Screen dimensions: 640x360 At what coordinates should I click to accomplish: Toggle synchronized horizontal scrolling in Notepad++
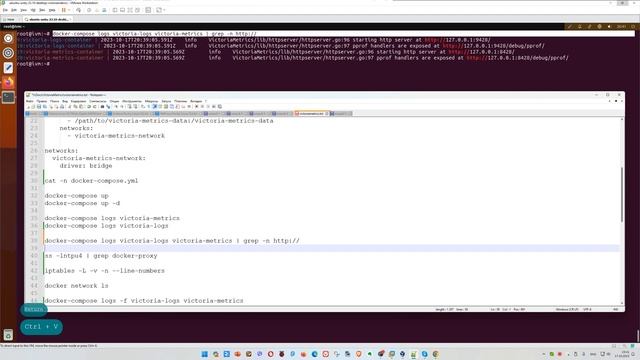click(x=135, y=107)
